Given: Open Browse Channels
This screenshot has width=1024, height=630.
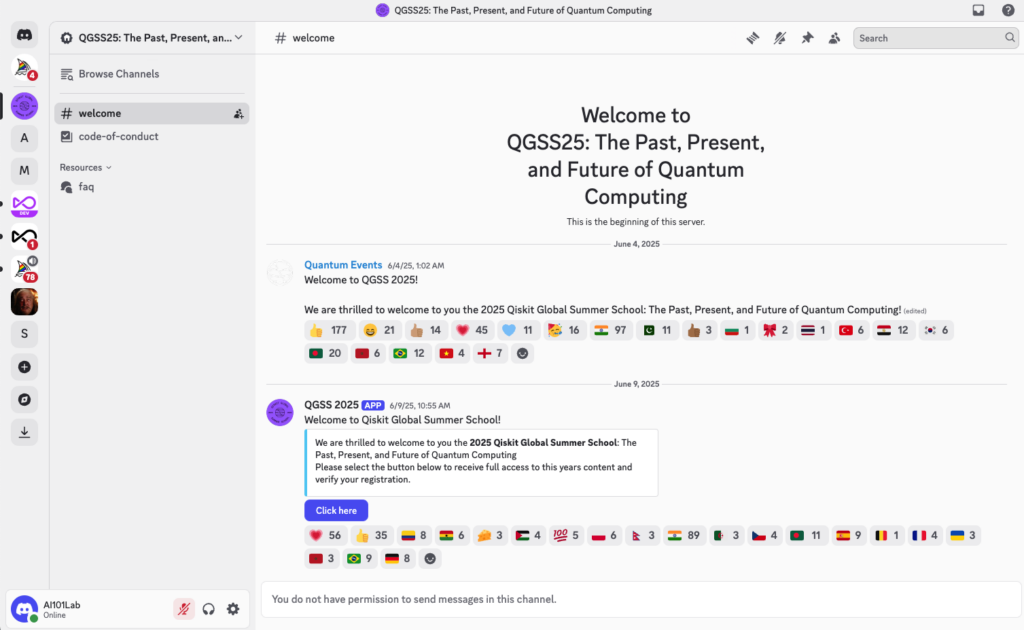Looking at the screenshot, I should tap(152, 74).
